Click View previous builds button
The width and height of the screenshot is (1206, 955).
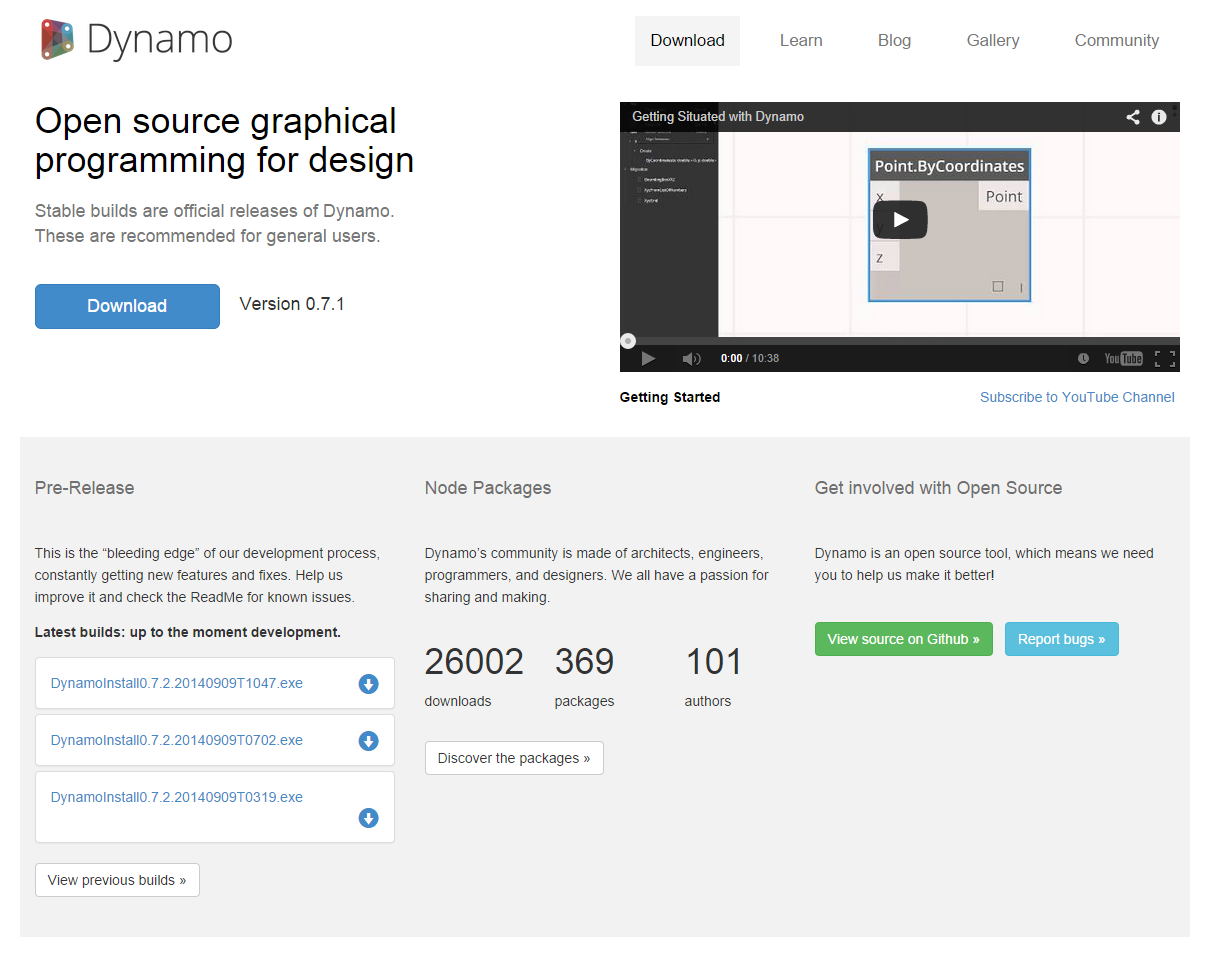tap(117, 880)
